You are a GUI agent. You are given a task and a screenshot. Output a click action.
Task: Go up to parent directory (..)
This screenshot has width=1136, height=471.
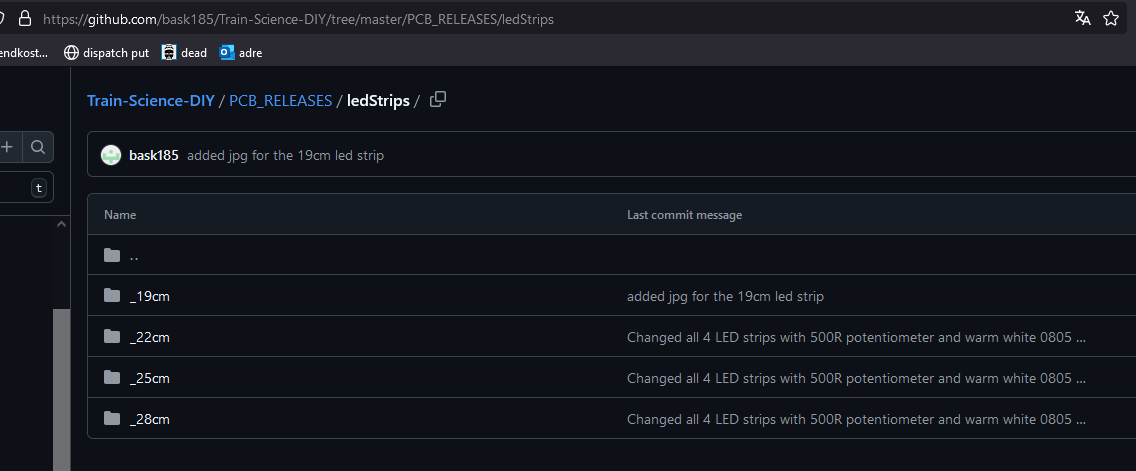click(x=134, y=255)
